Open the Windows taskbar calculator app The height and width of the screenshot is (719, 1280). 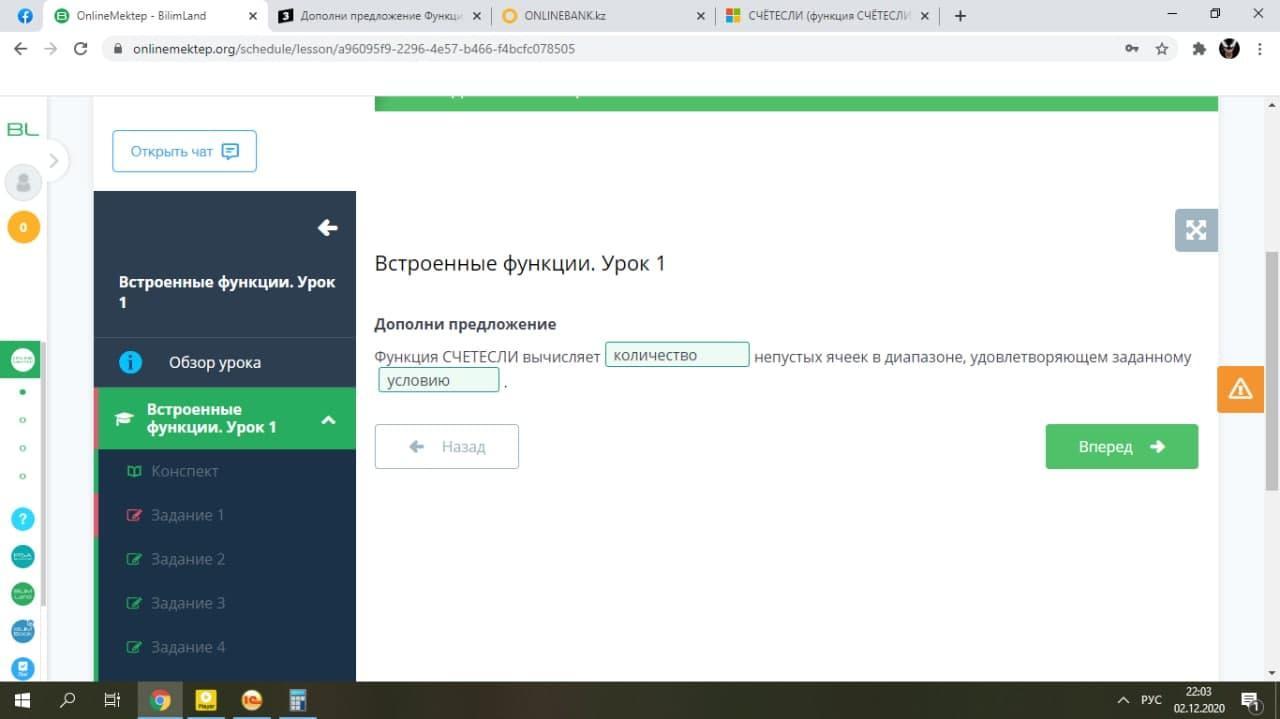pyautogui.click(x=297, y=700)
